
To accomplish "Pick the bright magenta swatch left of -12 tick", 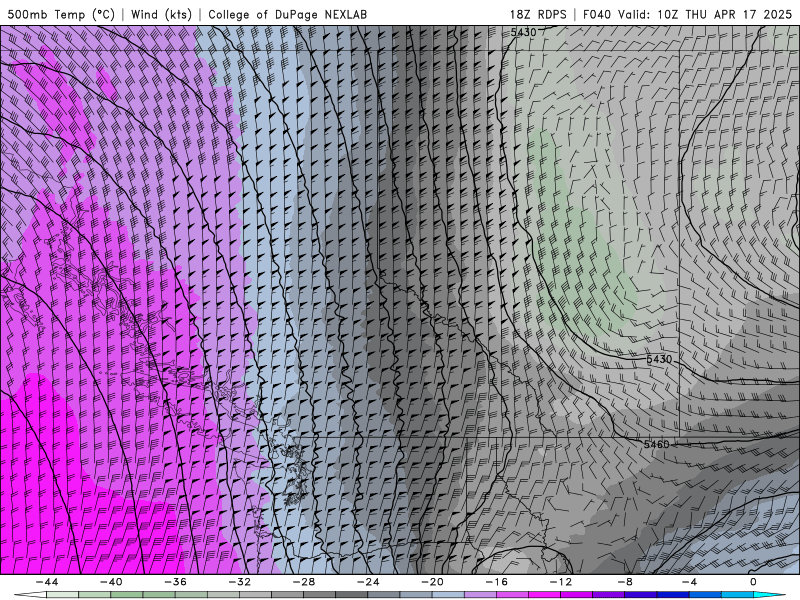I will pos(544,595).
